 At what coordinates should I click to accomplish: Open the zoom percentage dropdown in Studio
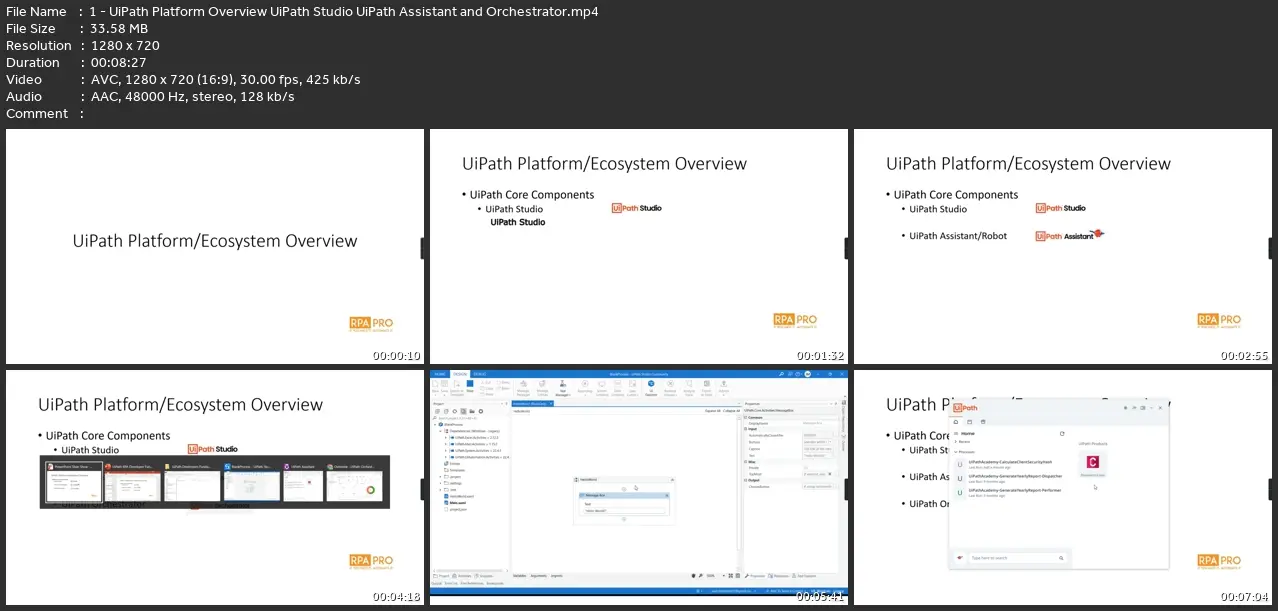click(x=724, y=576)
